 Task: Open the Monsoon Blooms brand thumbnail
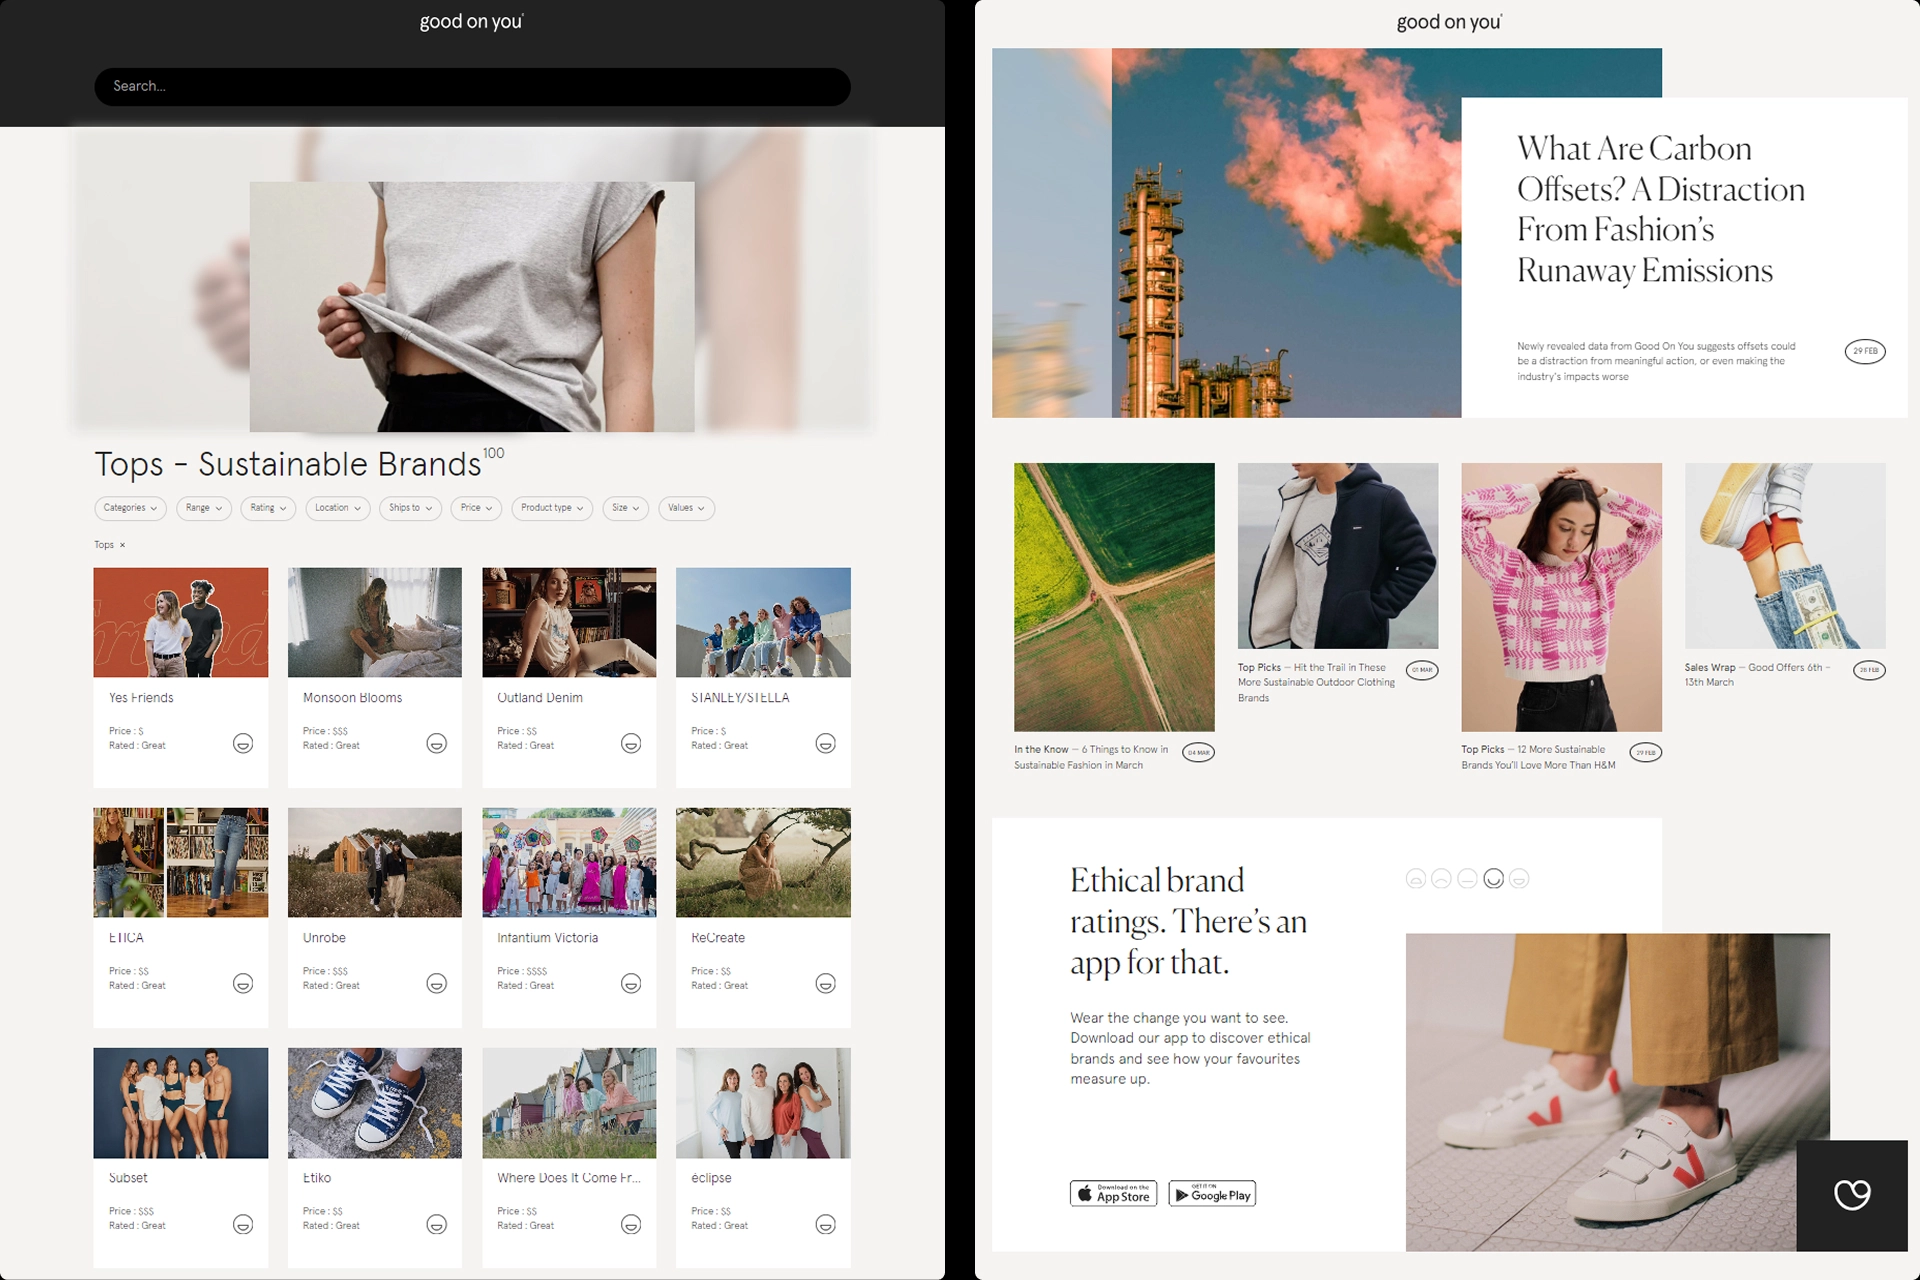375,623
